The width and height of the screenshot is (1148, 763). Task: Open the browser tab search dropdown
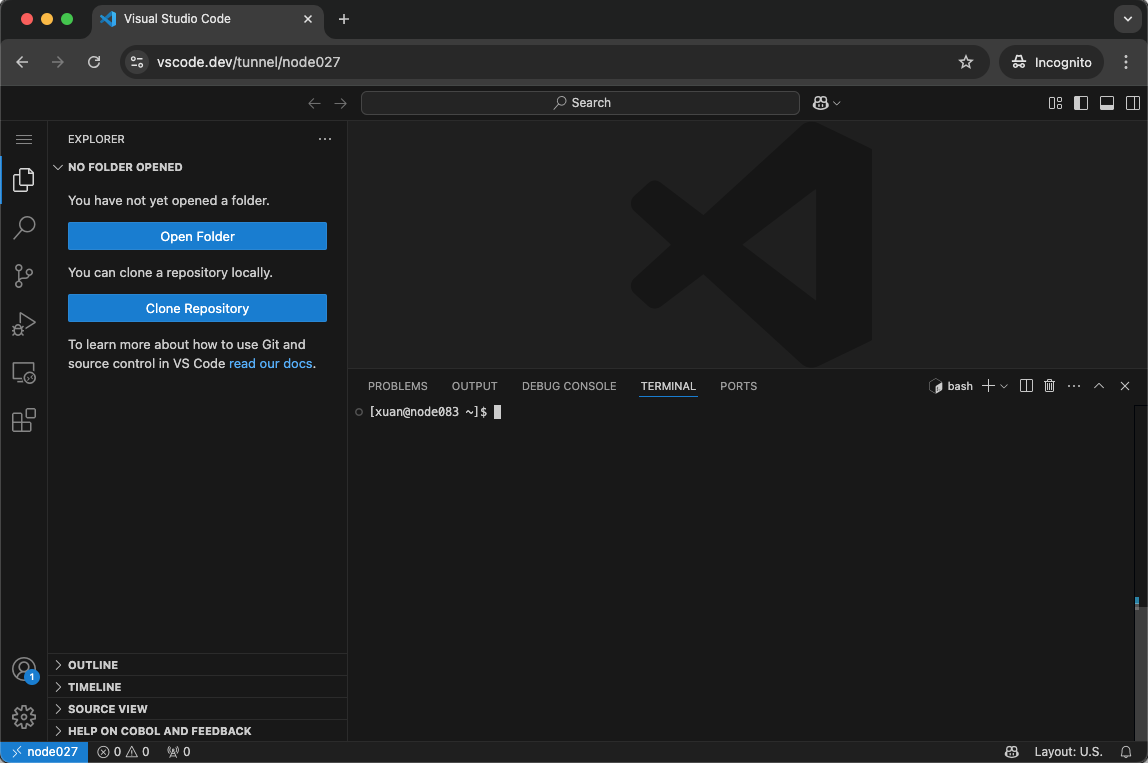tap(1128, 19)
